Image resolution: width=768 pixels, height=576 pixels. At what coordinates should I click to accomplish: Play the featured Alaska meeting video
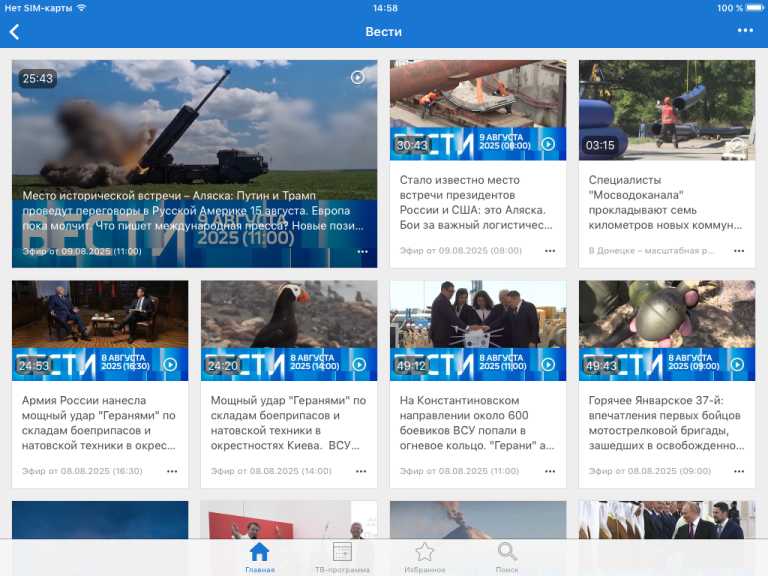[358, 77]
